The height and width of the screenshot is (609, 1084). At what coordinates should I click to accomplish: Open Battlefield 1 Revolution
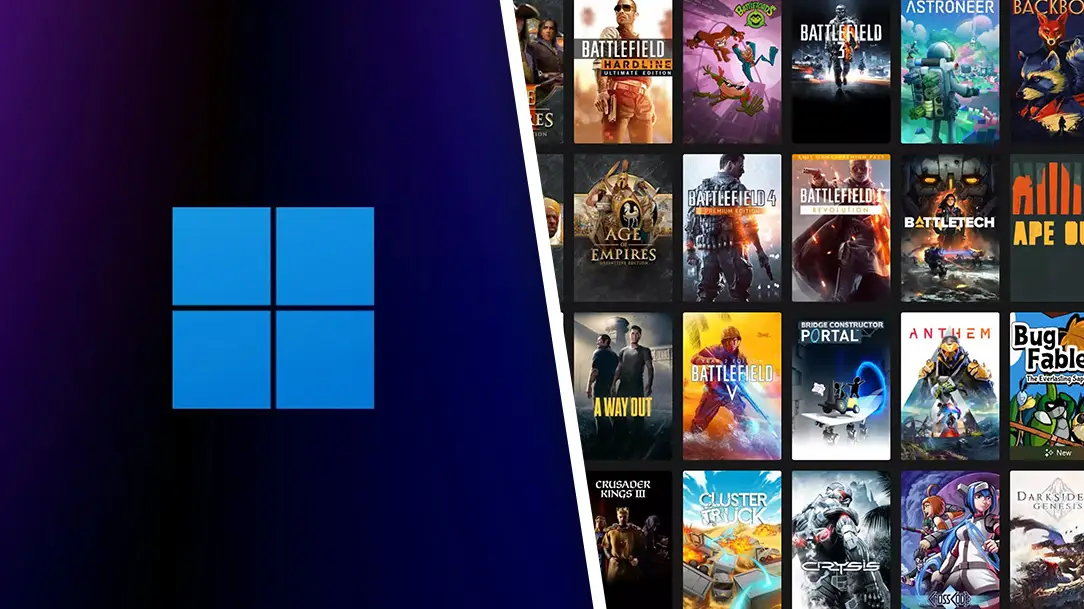[x=841, y=228]
